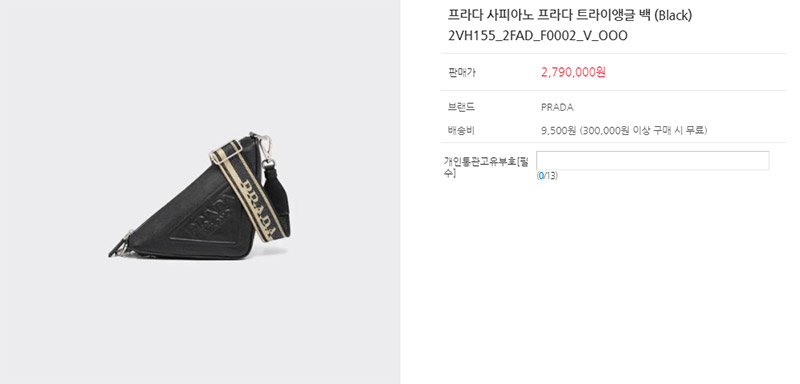Click the 브랜드 label

click(461, 107)
